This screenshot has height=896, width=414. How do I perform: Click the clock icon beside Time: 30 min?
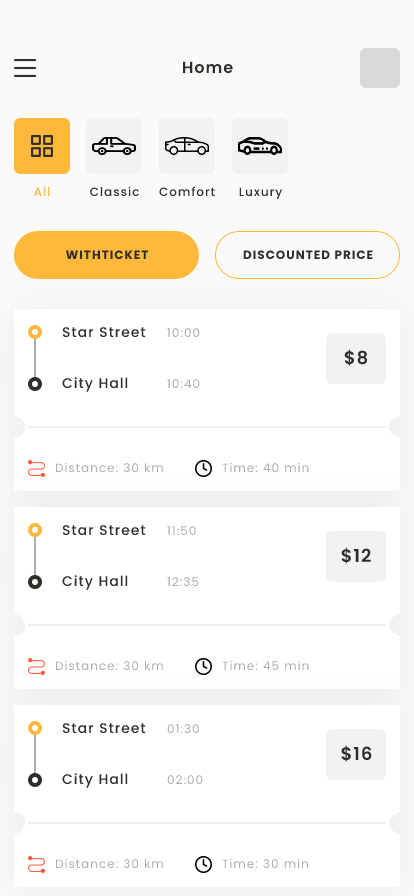[x=204, y=865]
